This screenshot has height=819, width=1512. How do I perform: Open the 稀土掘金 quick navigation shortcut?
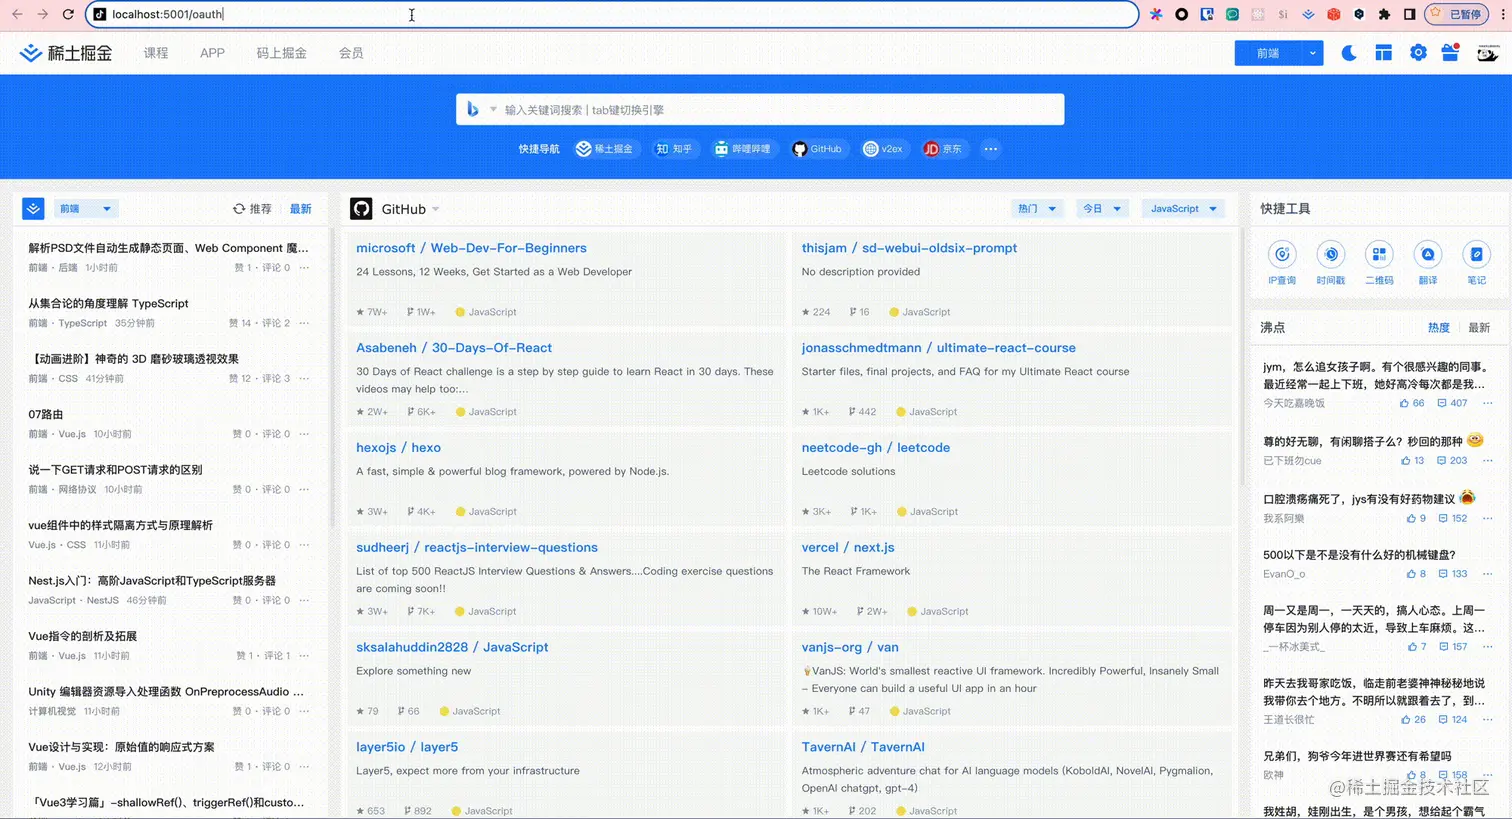604,149
